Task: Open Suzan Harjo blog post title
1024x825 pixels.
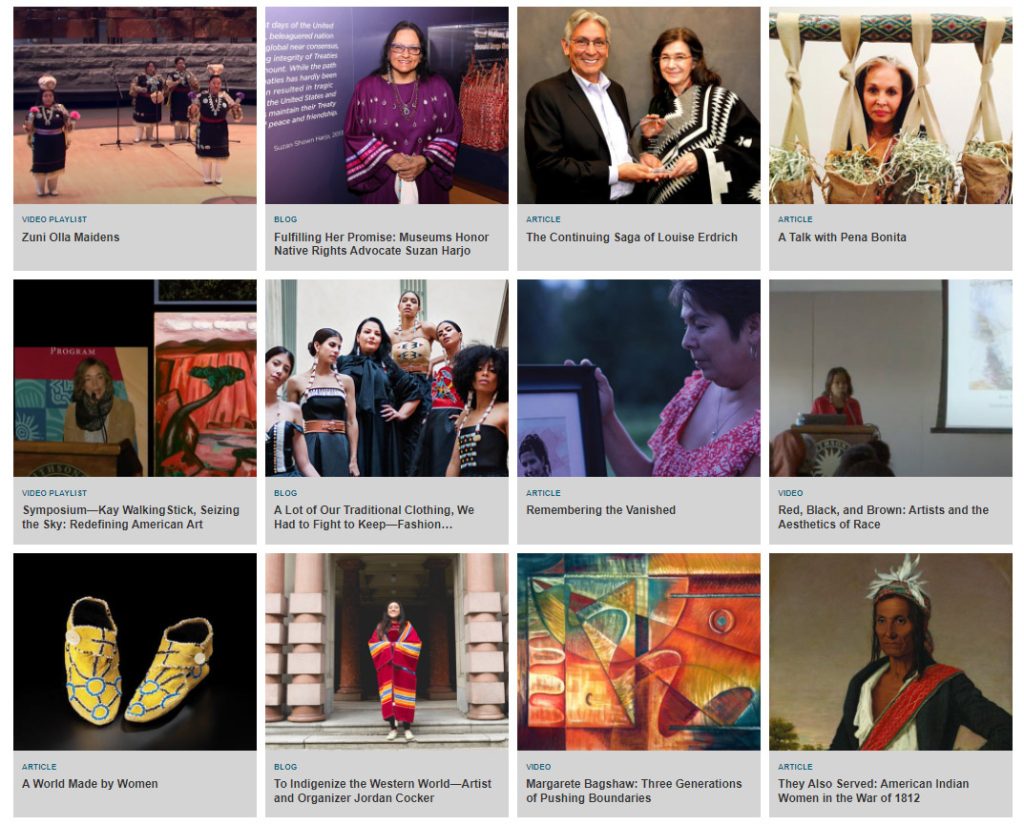Action: 381,244
